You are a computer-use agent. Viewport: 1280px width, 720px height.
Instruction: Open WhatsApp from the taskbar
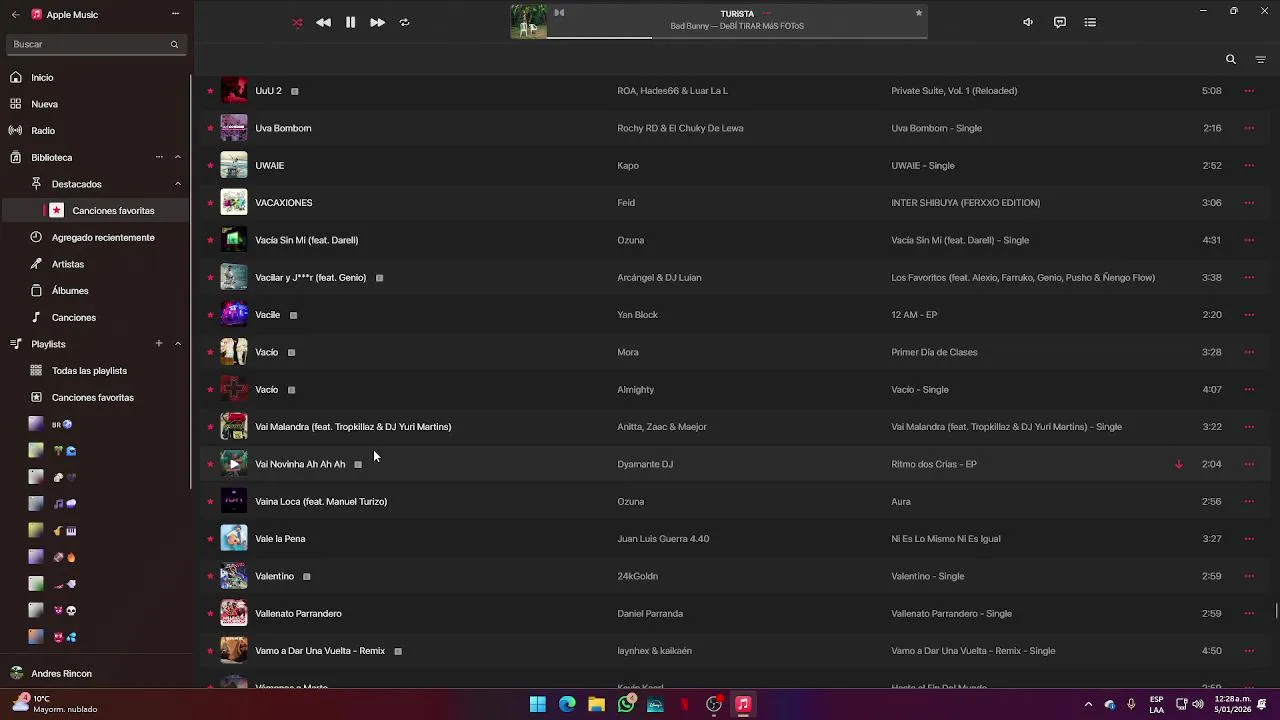626,705
